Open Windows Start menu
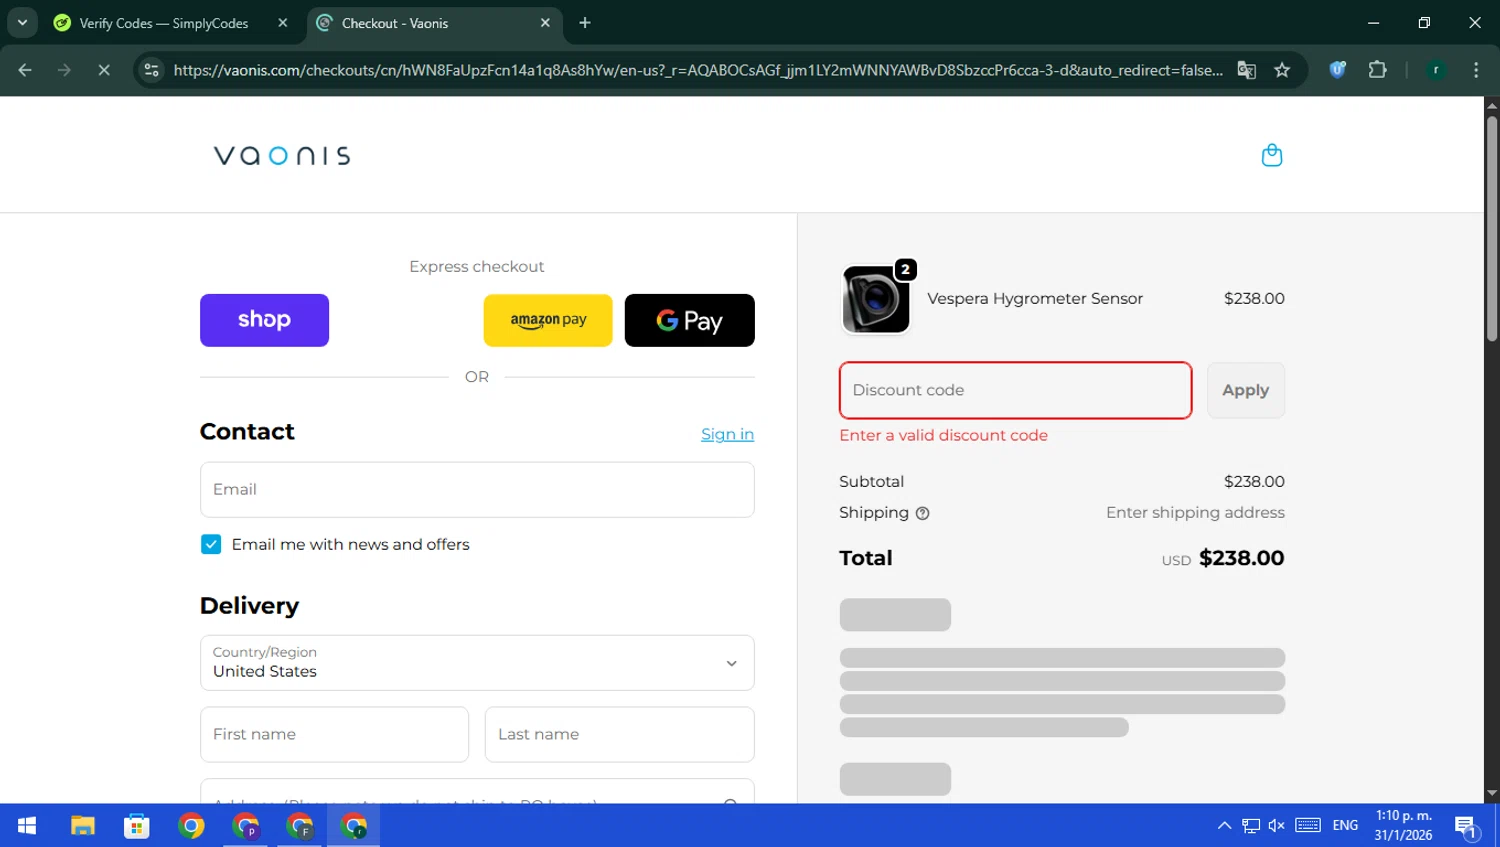Screen dimensions: 1500x847 tap(27, 826)
